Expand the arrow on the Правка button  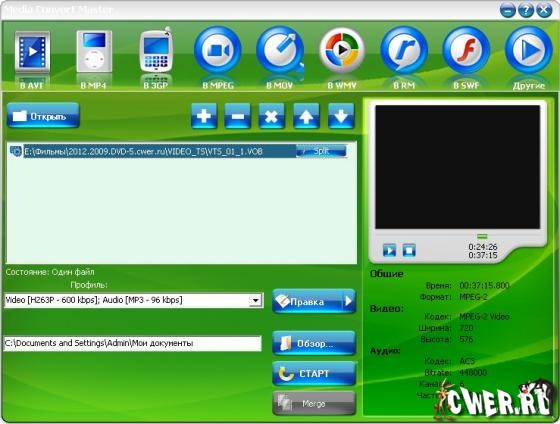(349, 302)
